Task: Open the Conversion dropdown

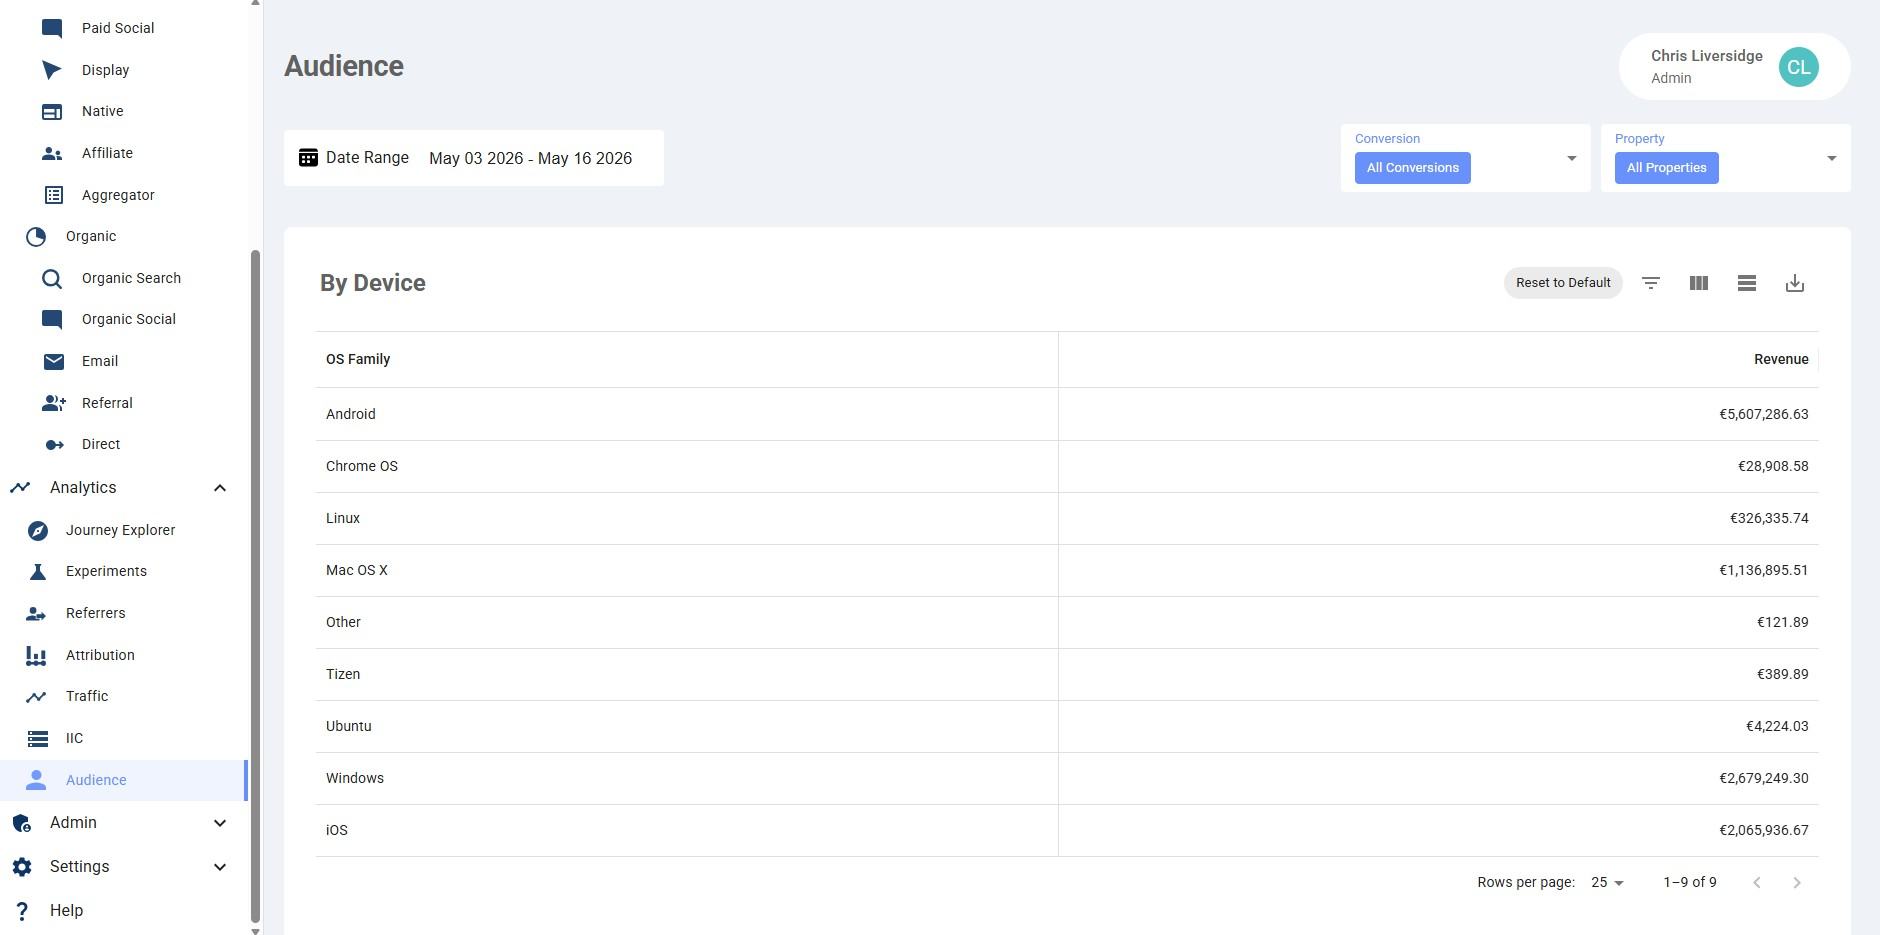Action: coord(1465,158)
